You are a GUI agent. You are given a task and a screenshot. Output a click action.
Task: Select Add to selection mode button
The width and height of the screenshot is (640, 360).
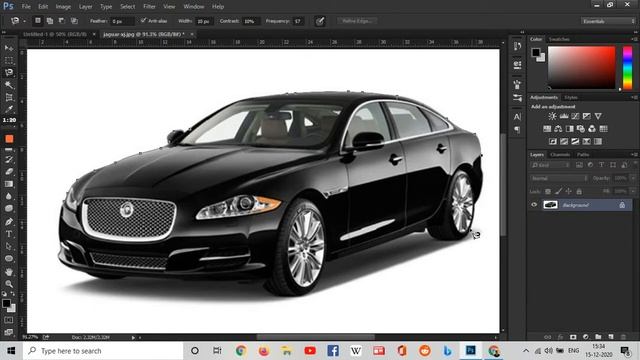tap(50, 20)
